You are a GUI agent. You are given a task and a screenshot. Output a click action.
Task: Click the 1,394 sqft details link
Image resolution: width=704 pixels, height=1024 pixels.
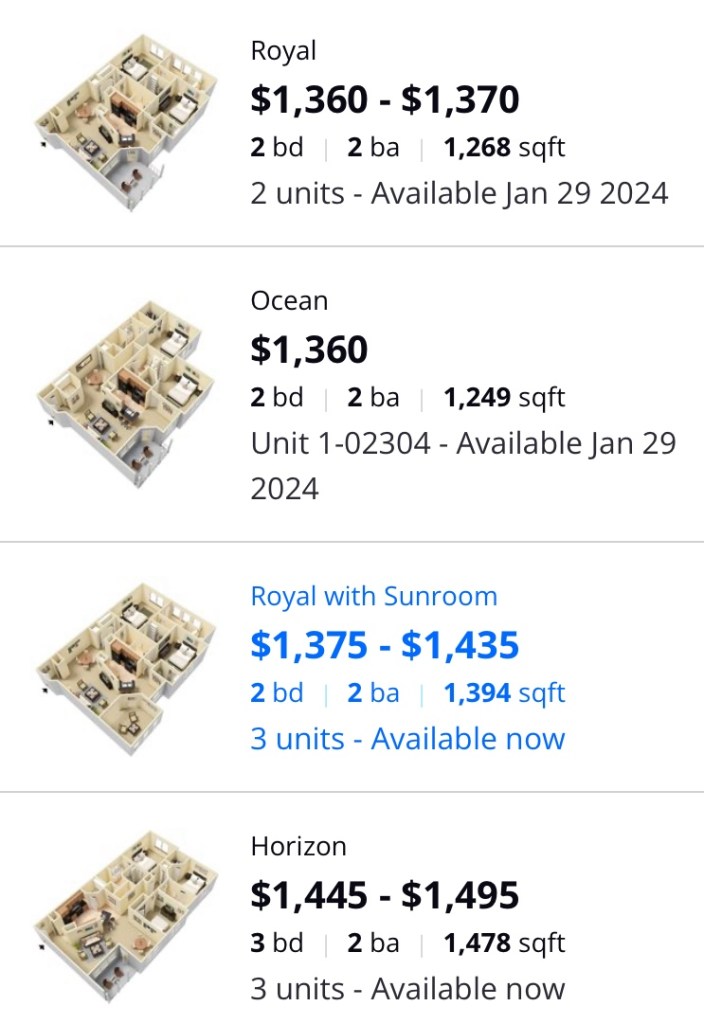click(x=504, y=693)
